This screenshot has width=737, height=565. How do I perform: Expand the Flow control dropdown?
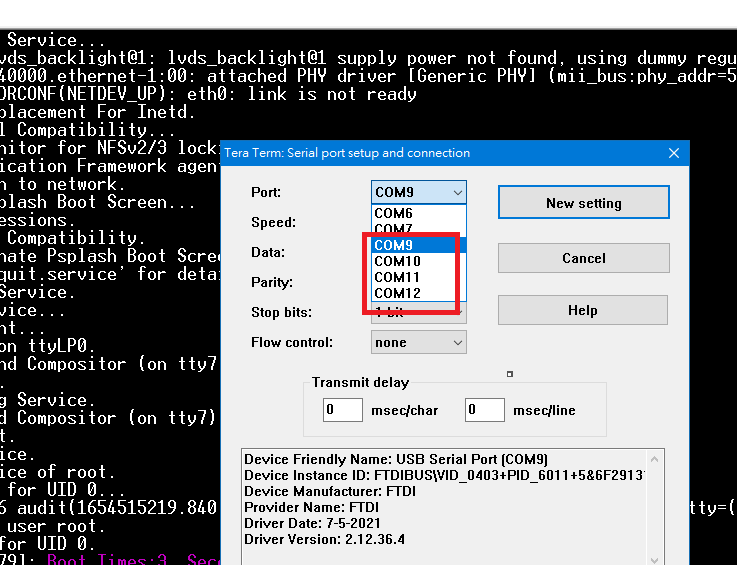tap(457, 342)
